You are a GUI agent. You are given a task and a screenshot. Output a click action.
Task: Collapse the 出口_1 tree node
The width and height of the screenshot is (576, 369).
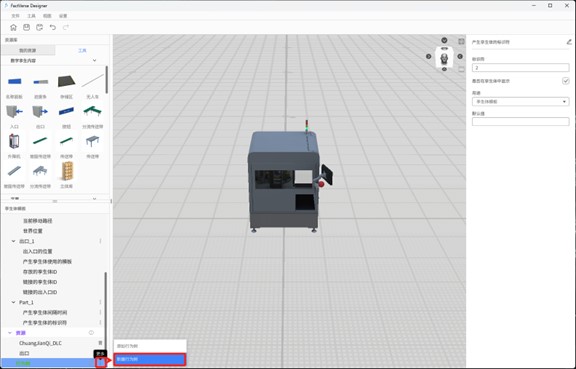pyautogui.click(x=14, y=241)
